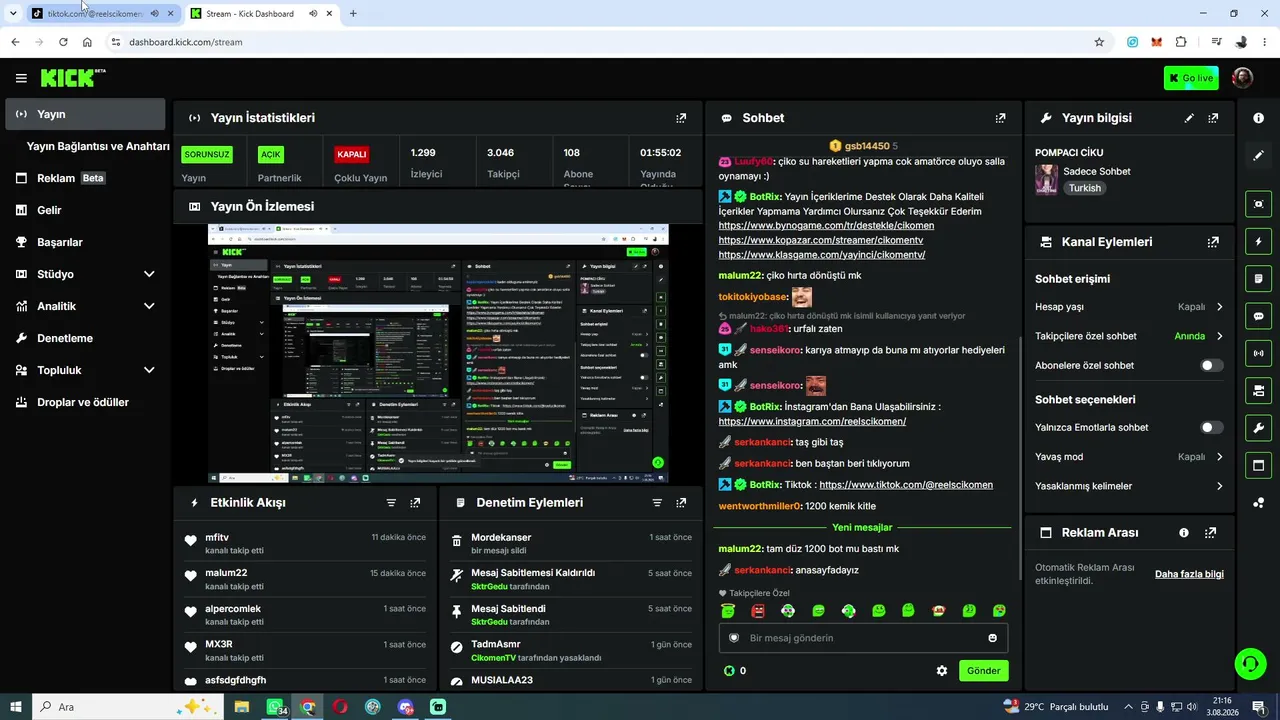Open the Chrome tab search dropdown arrow
The image size is (1280, 720).
point(13,13)
